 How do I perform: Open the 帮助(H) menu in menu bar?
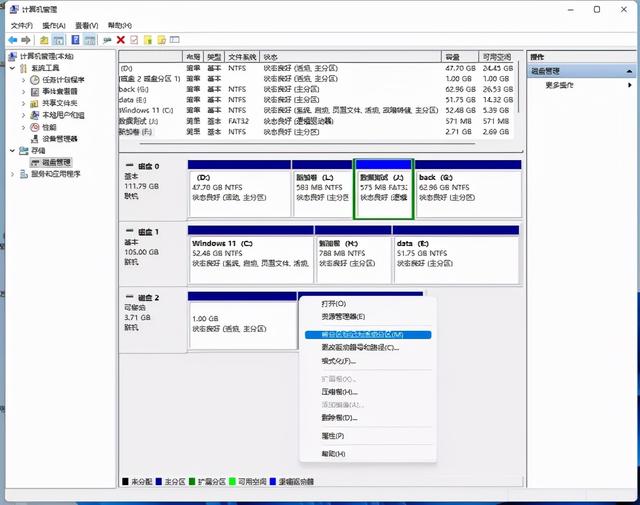(120, 25)
